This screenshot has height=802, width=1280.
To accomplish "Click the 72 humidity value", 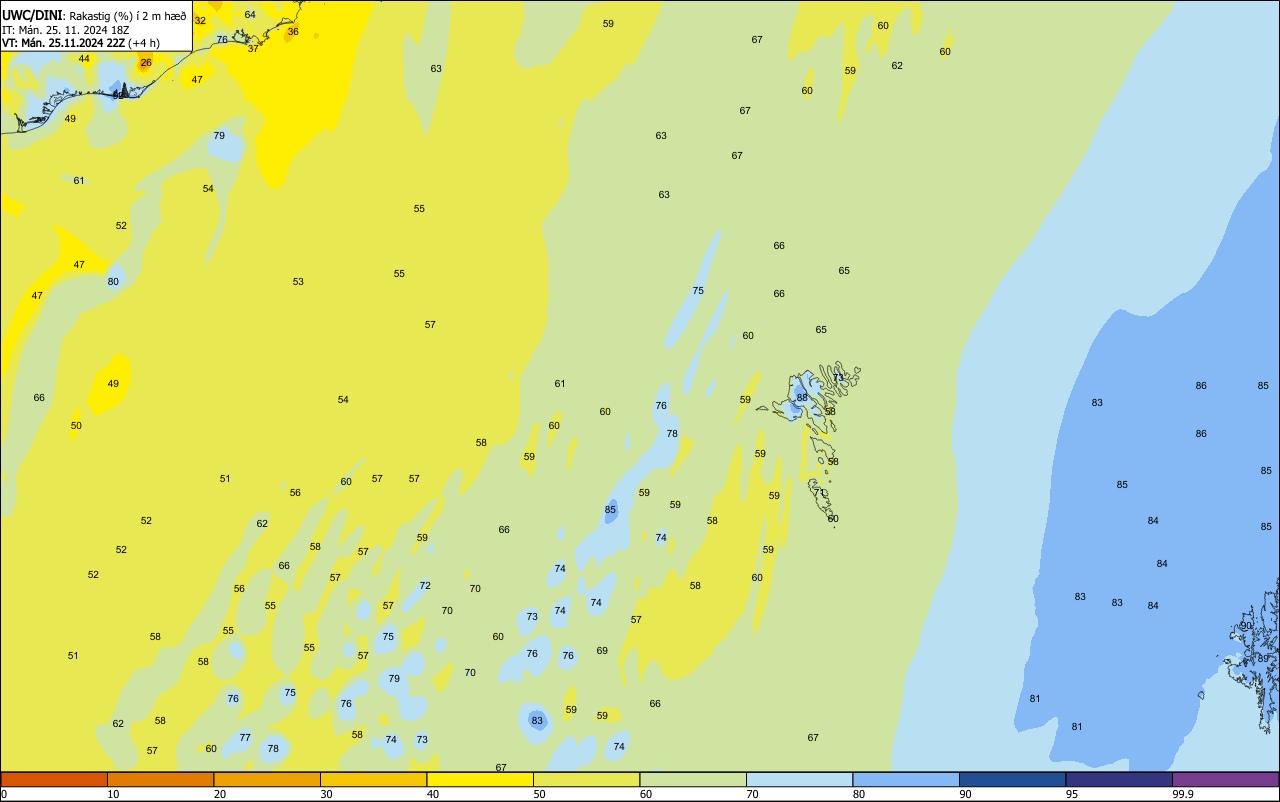I will (425, 586).
